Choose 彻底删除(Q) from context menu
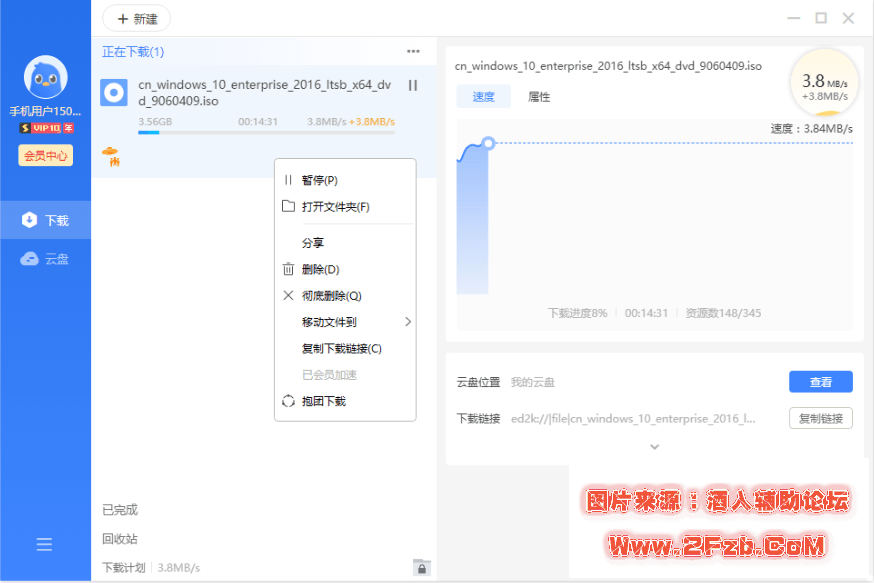 point(345,296)
